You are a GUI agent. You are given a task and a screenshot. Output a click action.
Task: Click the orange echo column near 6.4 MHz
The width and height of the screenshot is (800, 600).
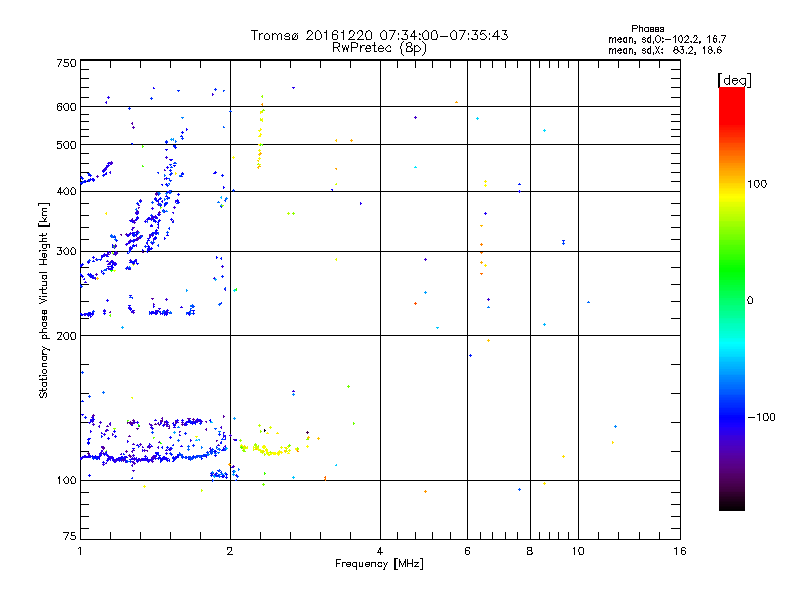(483, 250)
